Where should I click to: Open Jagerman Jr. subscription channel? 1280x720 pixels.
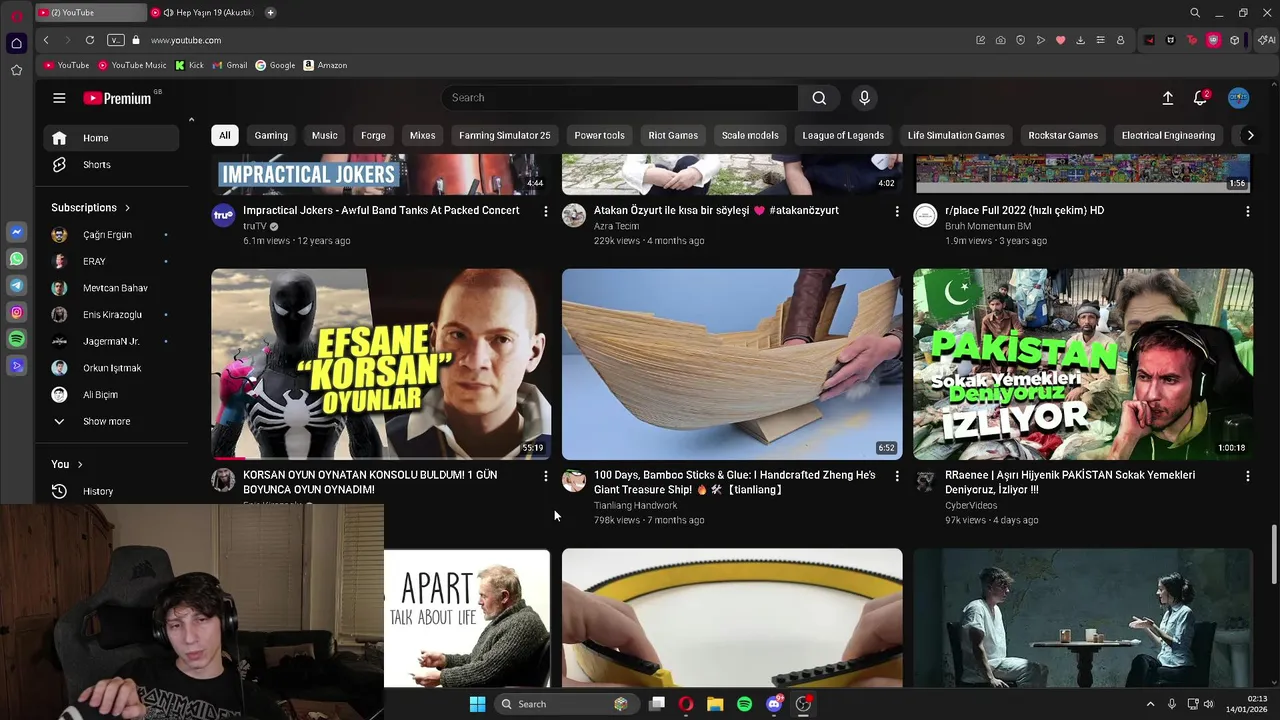tap(111, 341)
